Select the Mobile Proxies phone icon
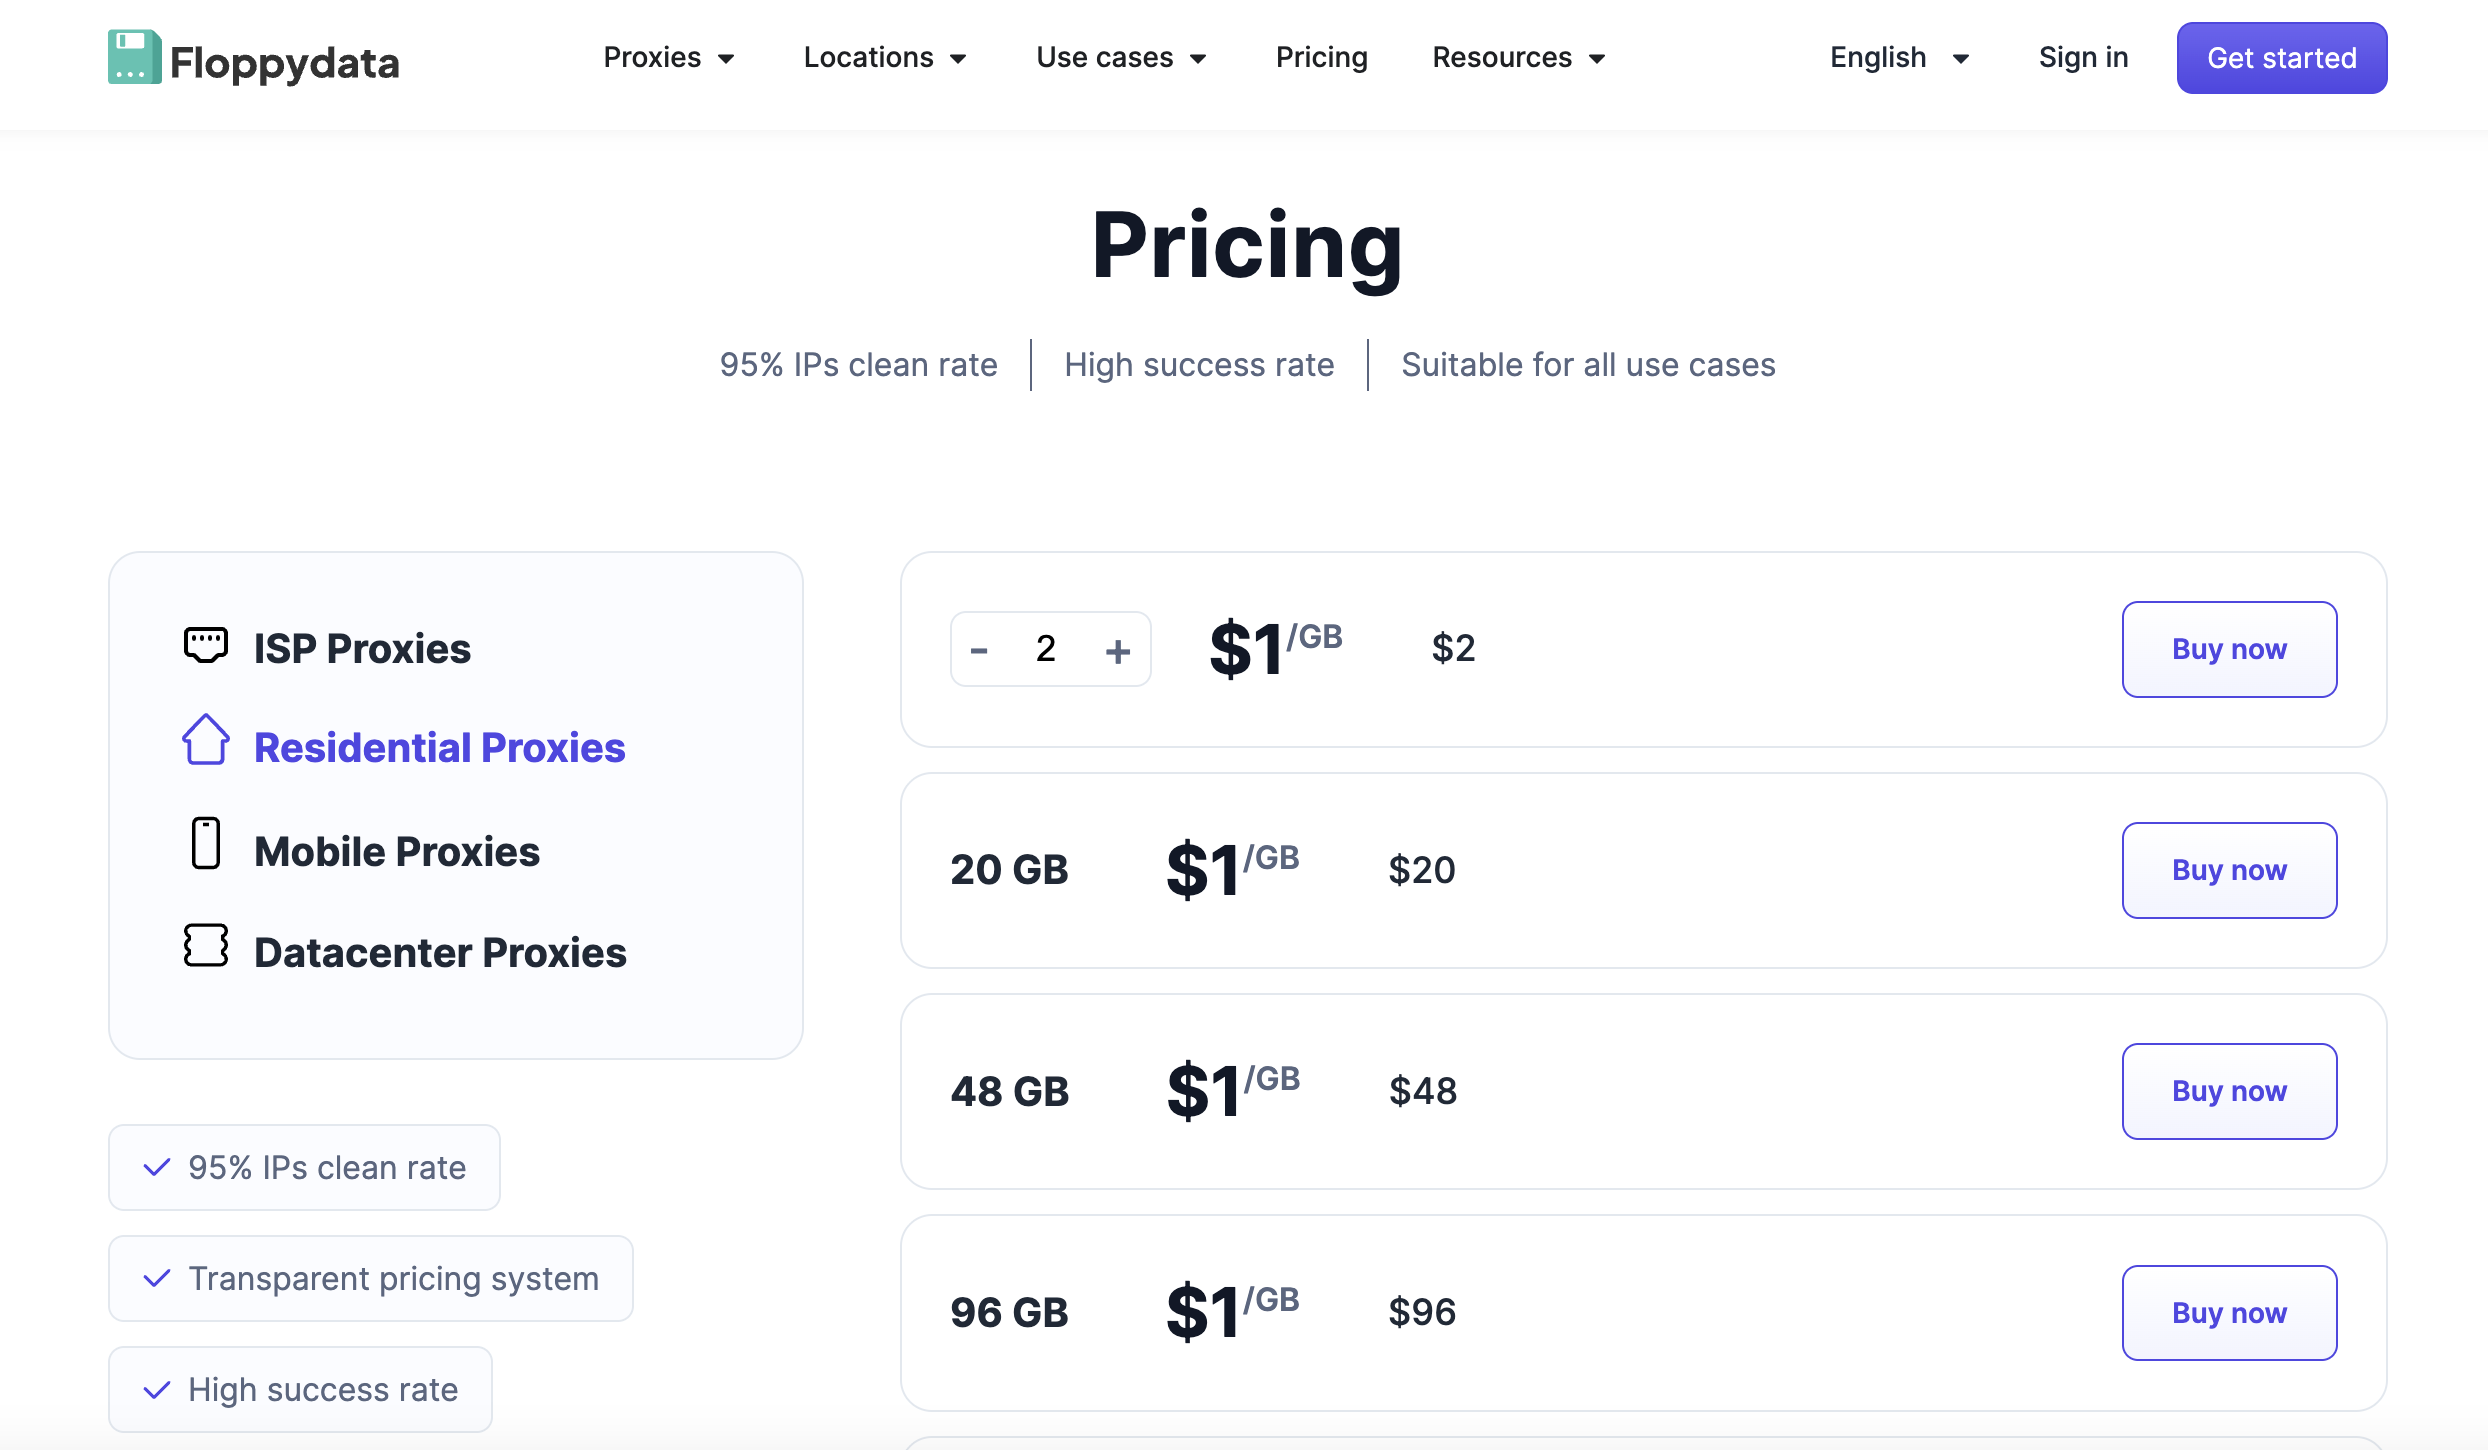 (206, 845)
